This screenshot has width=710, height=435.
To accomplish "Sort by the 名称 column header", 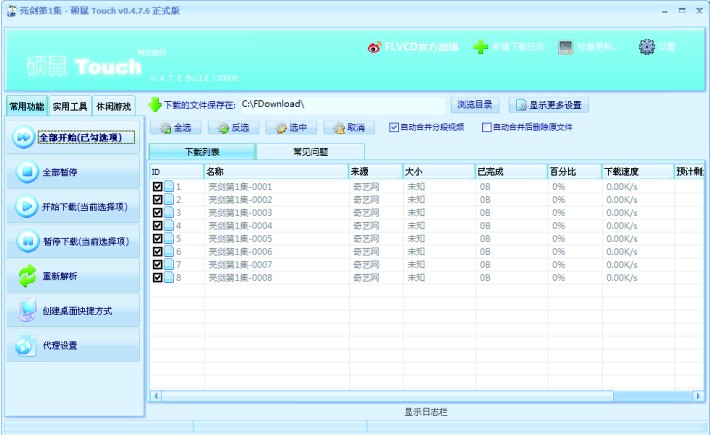I will pos(276,172).
